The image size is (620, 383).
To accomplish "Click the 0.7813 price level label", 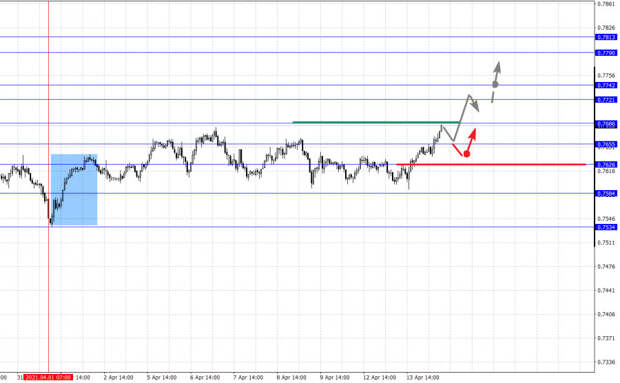I will coord(606,37).
